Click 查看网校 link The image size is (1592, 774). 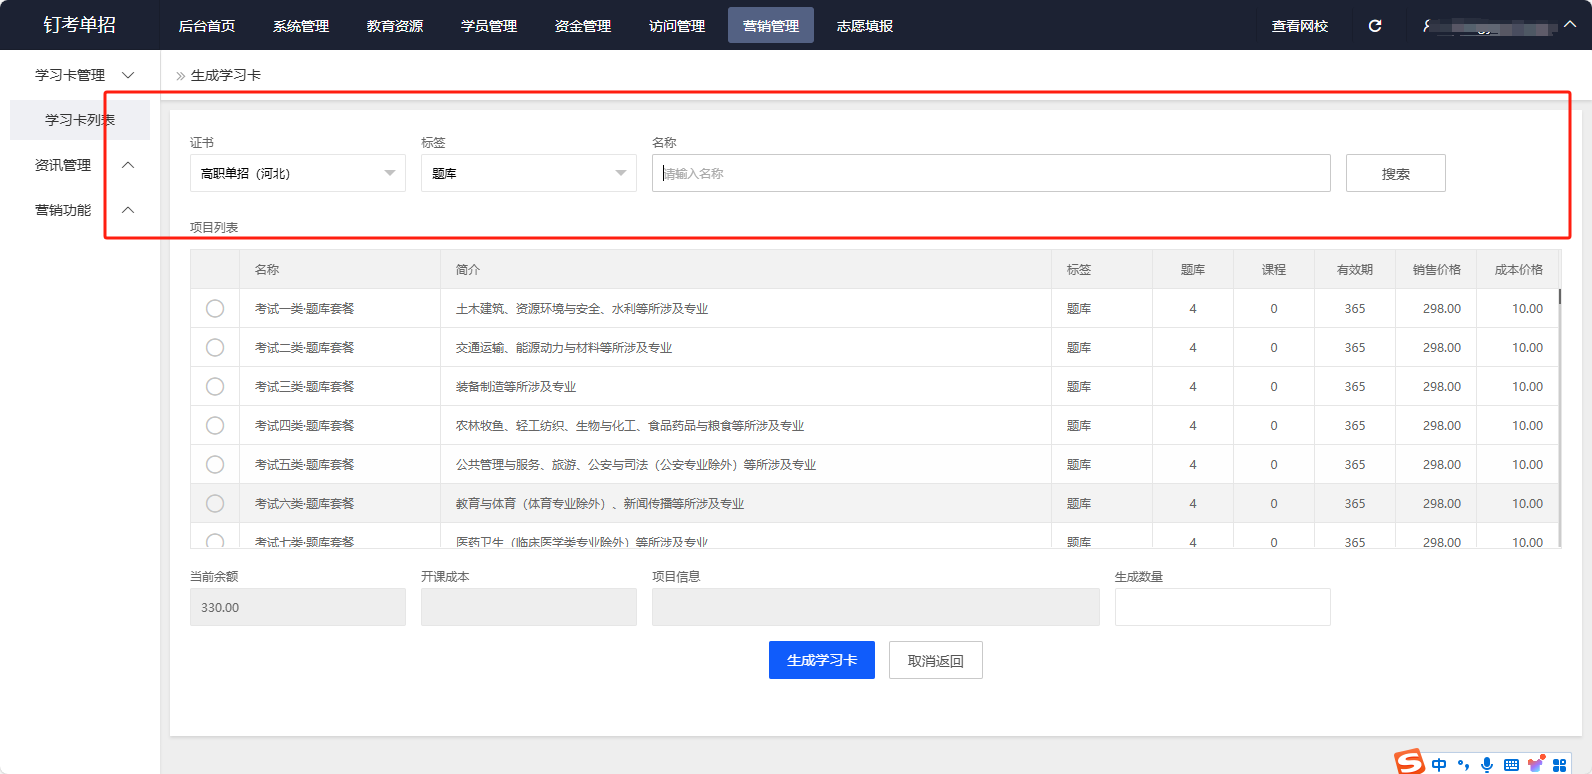[x=1300, y=26]
